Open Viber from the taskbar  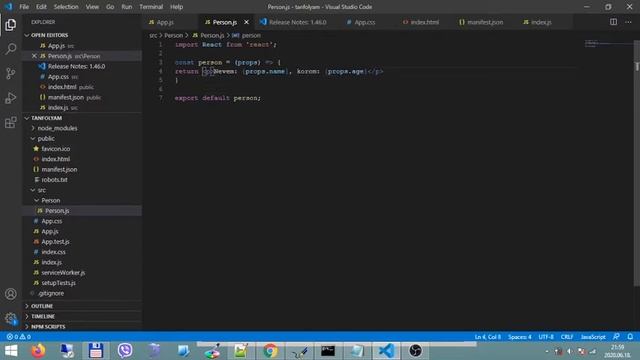tap(125, 351)
